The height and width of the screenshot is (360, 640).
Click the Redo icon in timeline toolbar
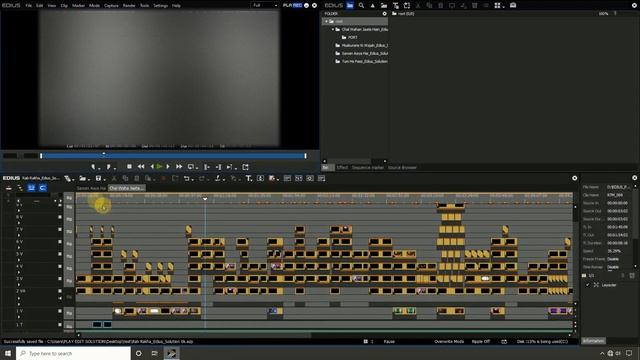pyautogui.click(x=201, y=178)
